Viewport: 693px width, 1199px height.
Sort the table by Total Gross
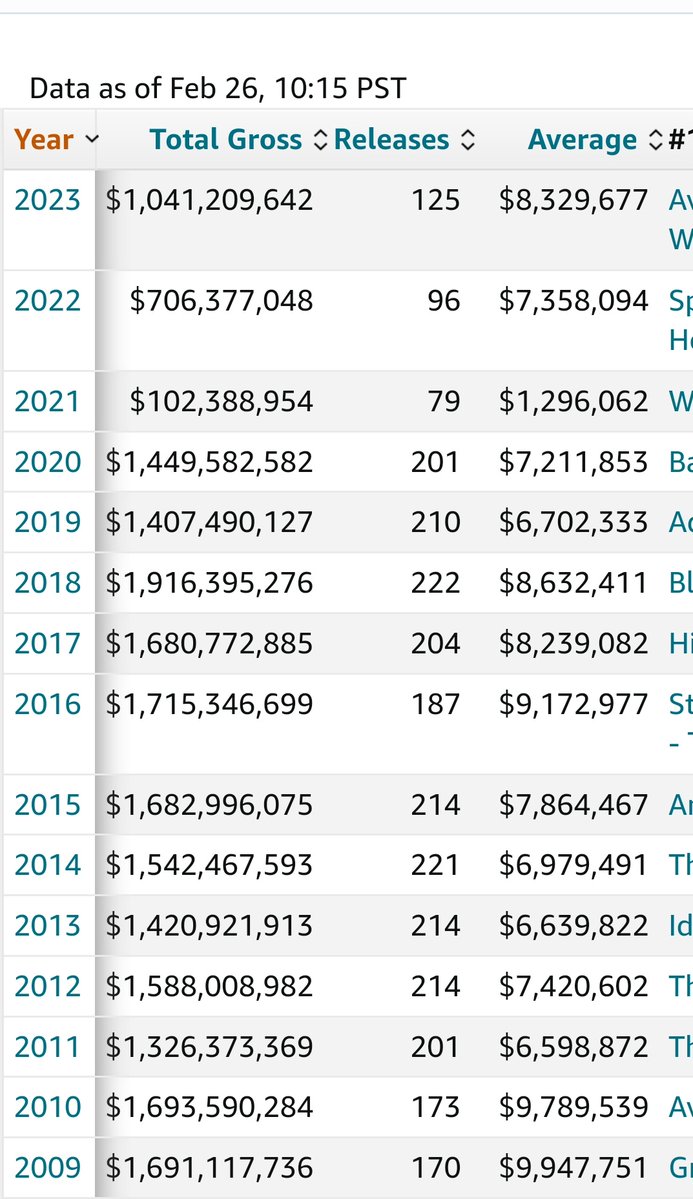[225, 139]
